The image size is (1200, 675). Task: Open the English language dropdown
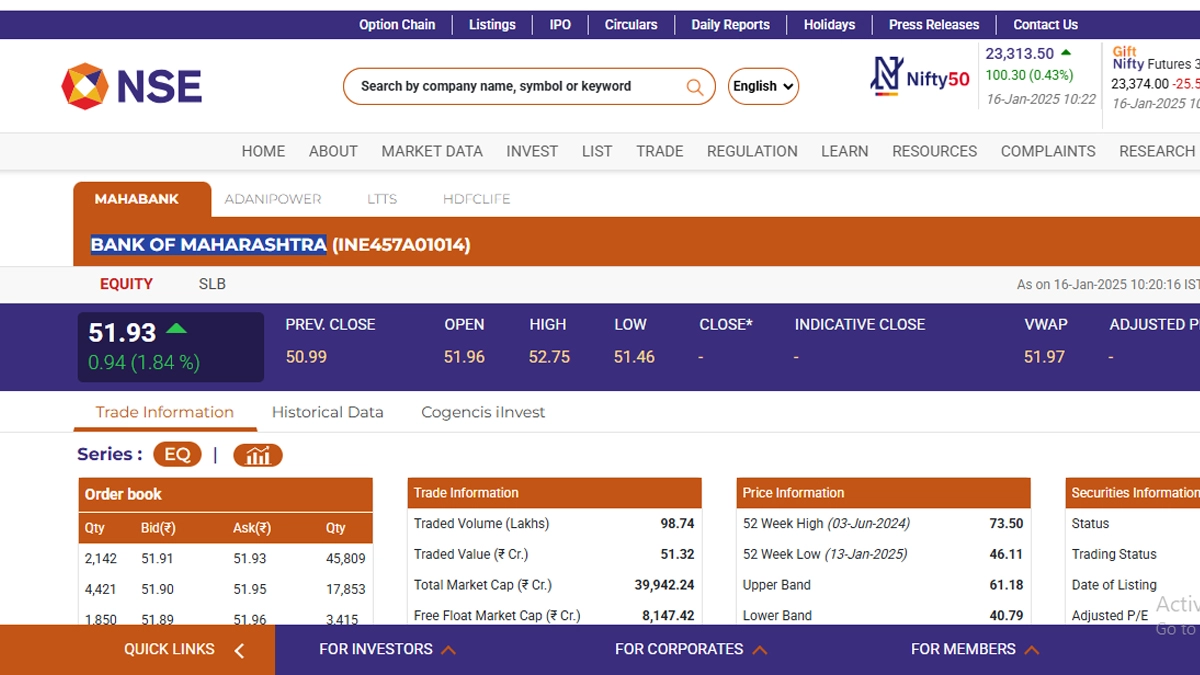(763, 87)
